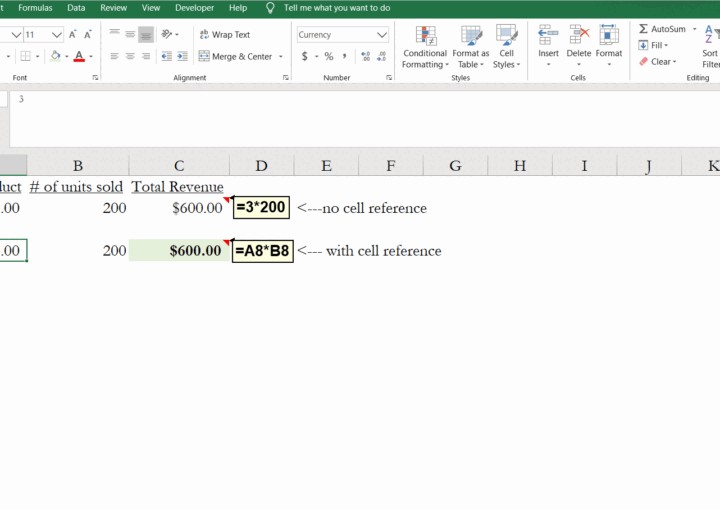Click the Increase Decimal icon

[365, 57]
